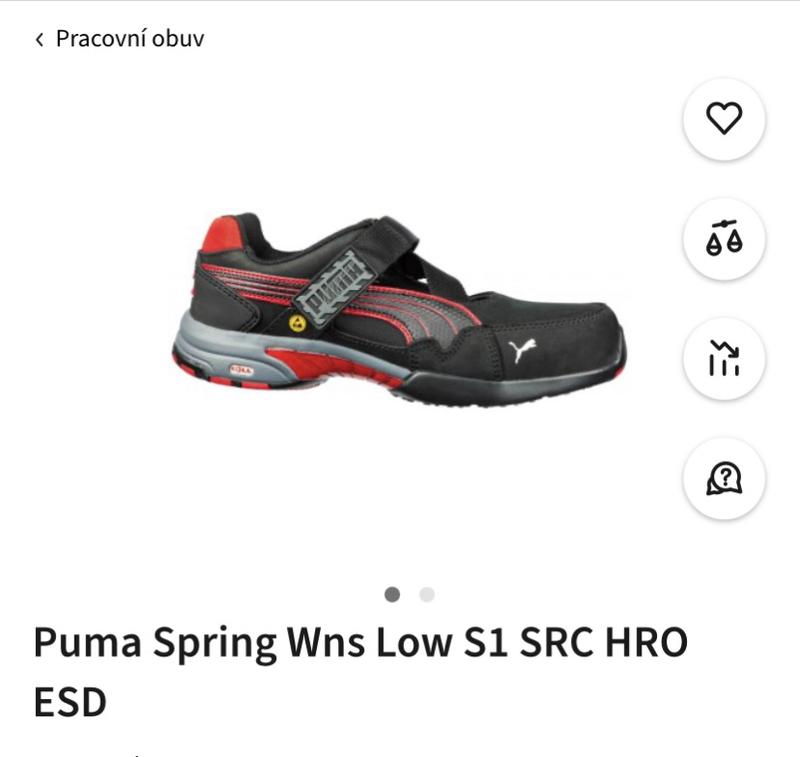Ask a question via chat bubble icon
This screenshot has height=757, width=800.
[x=724, y=478]
